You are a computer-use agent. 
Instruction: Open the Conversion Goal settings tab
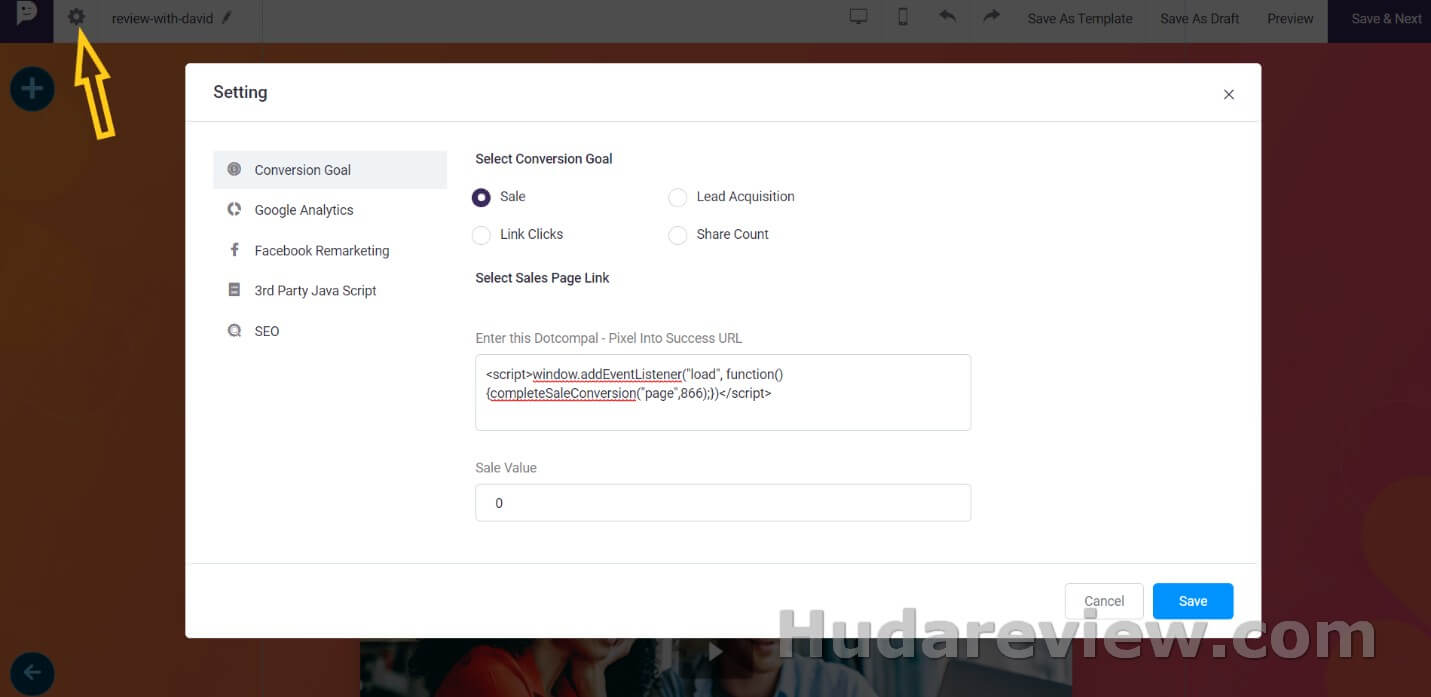point(330,170)
